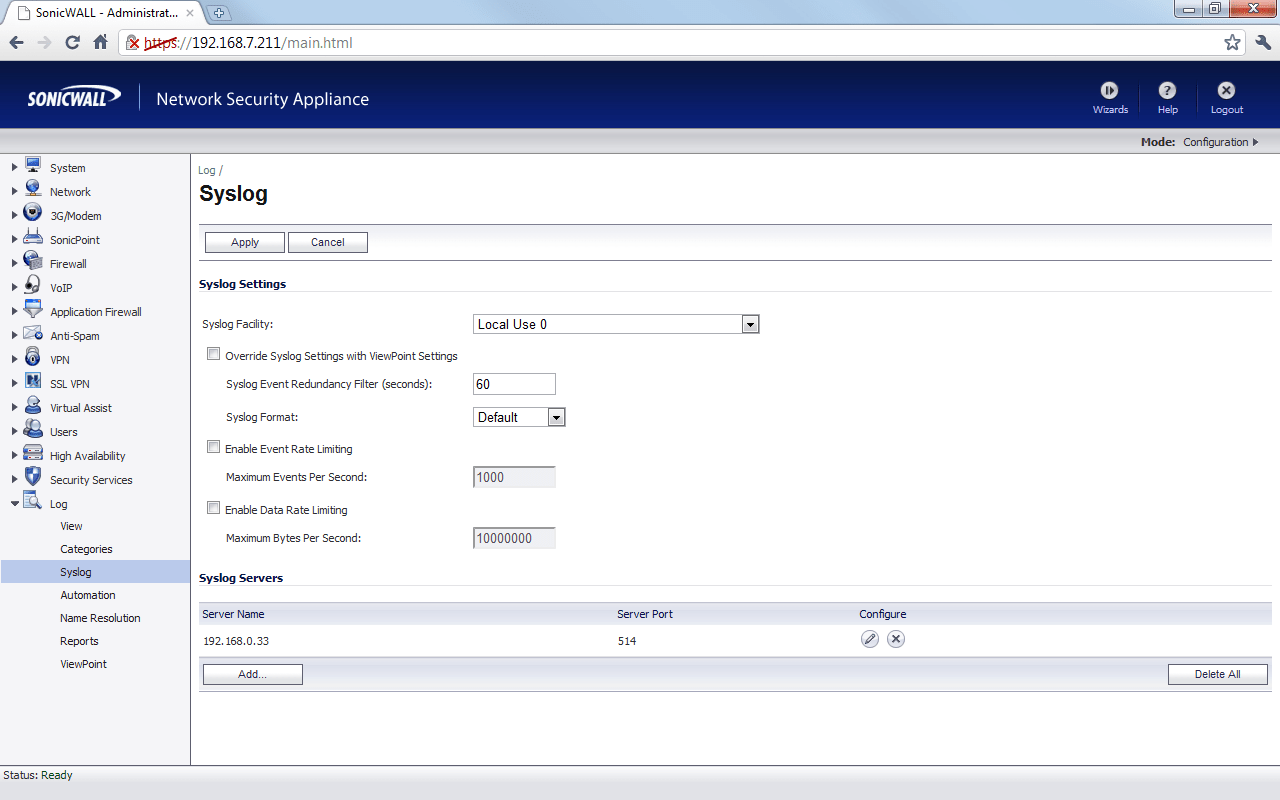Open the Wizards panel
The height and width of the screenshot is (800, 1280).
[x=1110, y=97]
